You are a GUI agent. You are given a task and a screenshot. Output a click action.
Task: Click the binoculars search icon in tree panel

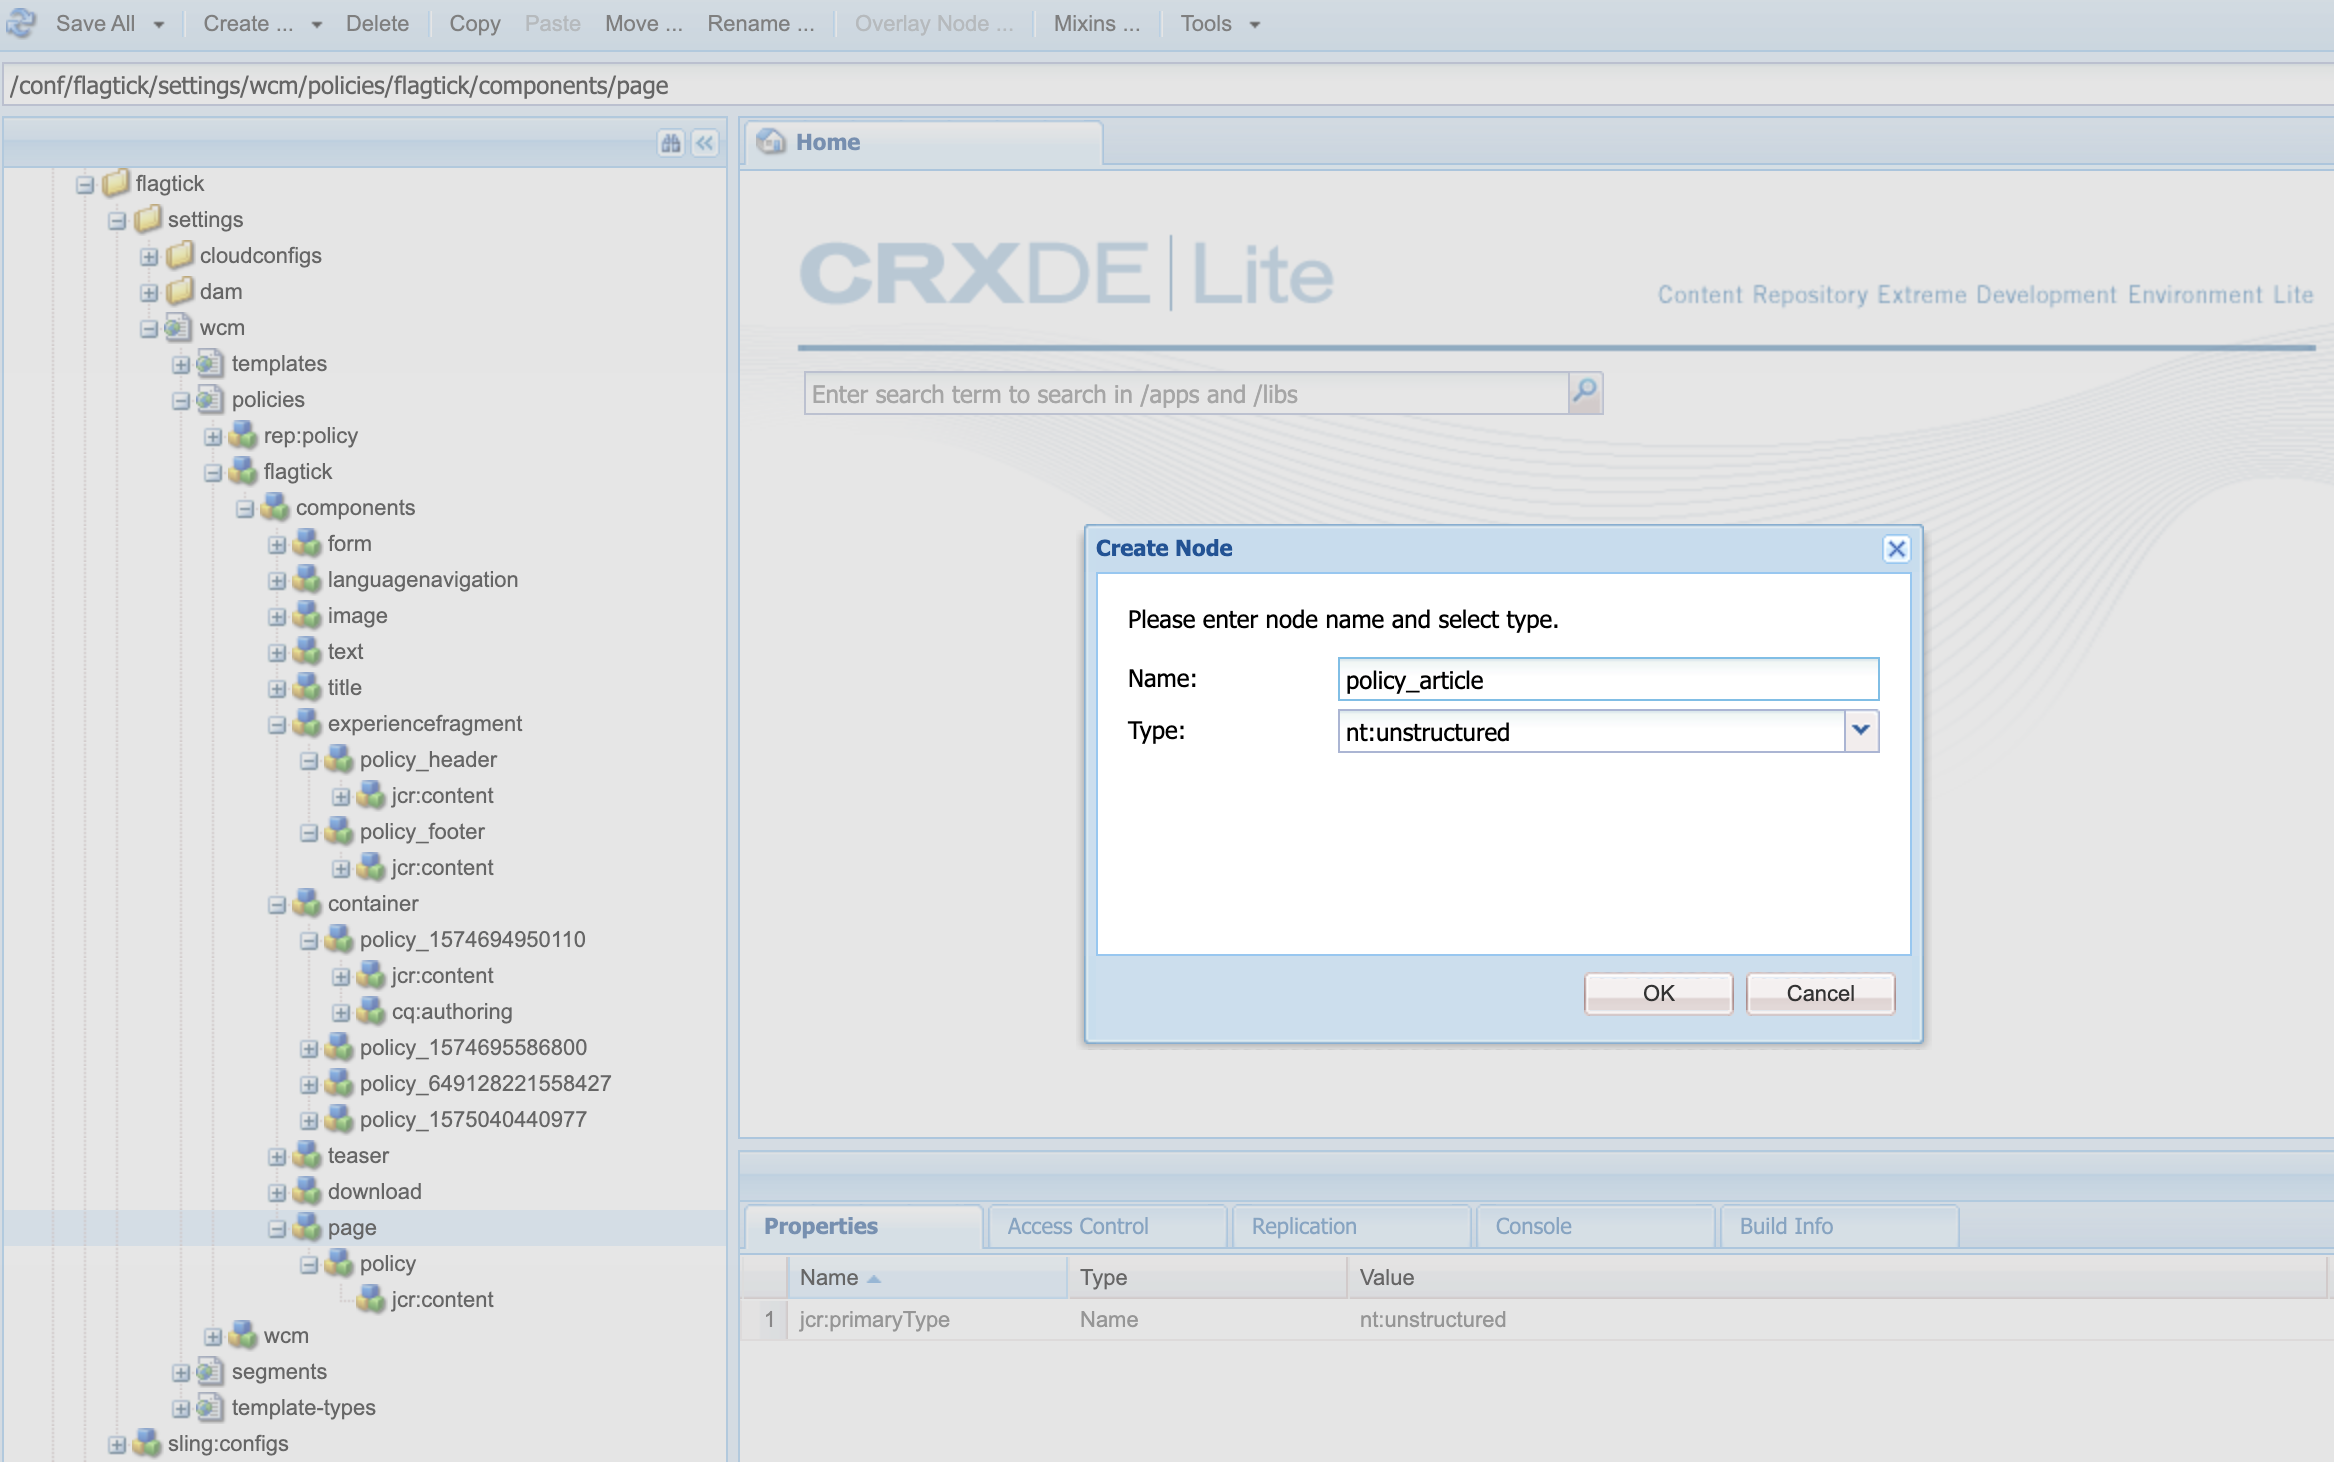[670, 143]
